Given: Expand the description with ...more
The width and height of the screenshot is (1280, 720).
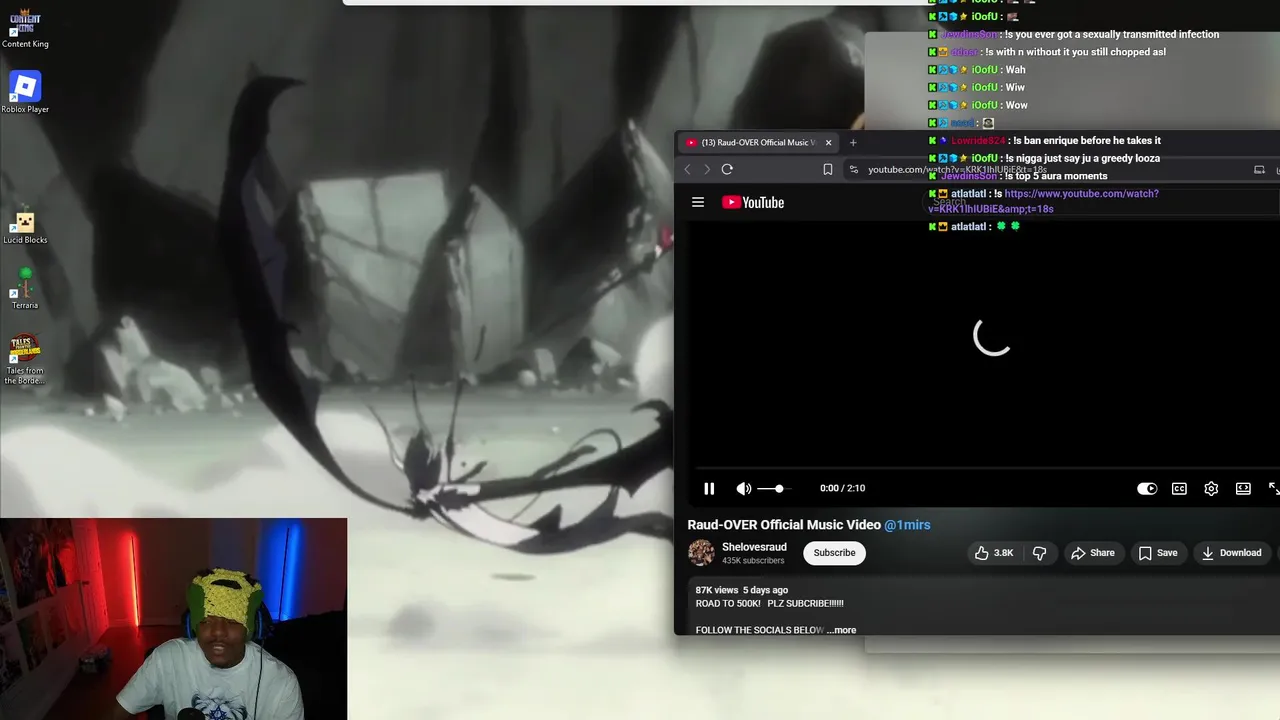Looking at the screenshot, I should [842, 630].
